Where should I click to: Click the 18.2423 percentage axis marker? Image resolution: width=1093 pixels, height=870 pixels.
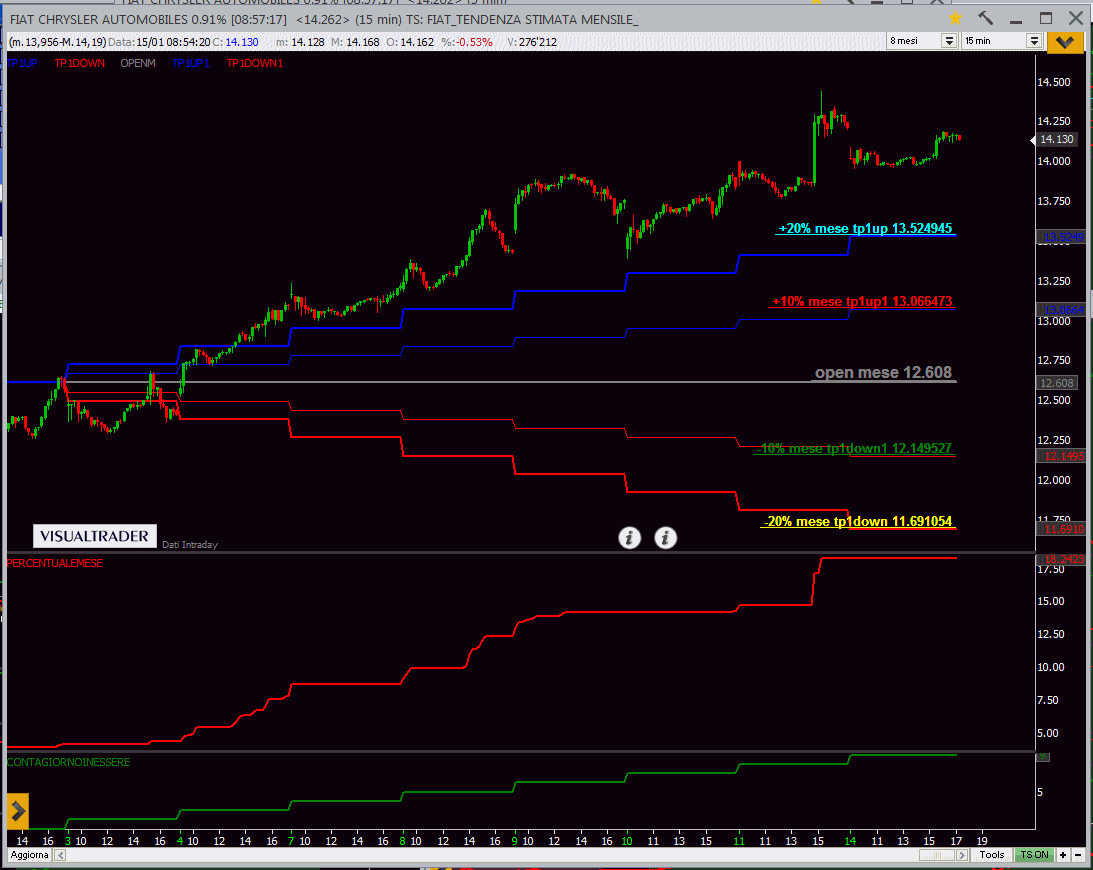click(1061, 559)
